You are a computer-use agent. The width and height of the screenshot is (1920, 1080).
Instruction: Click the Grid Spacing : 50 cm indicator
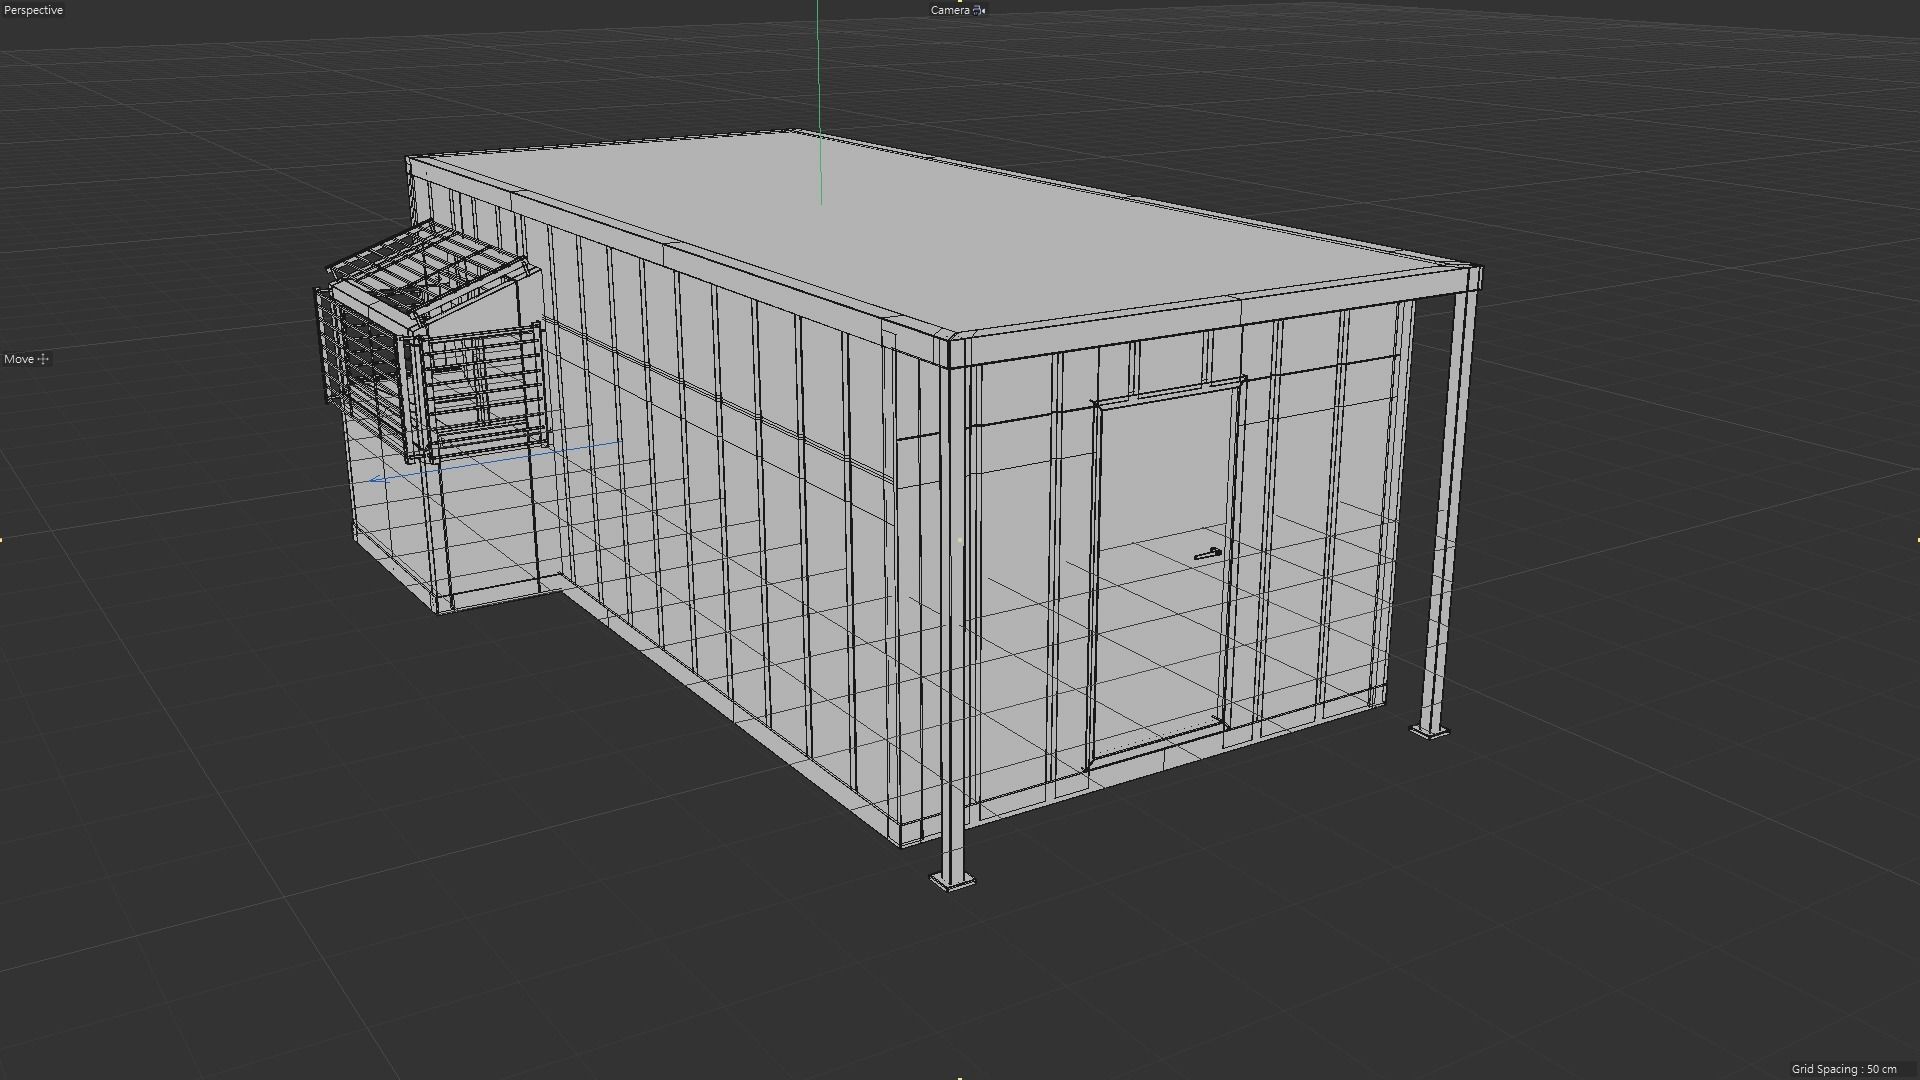coord(1848,1068)
